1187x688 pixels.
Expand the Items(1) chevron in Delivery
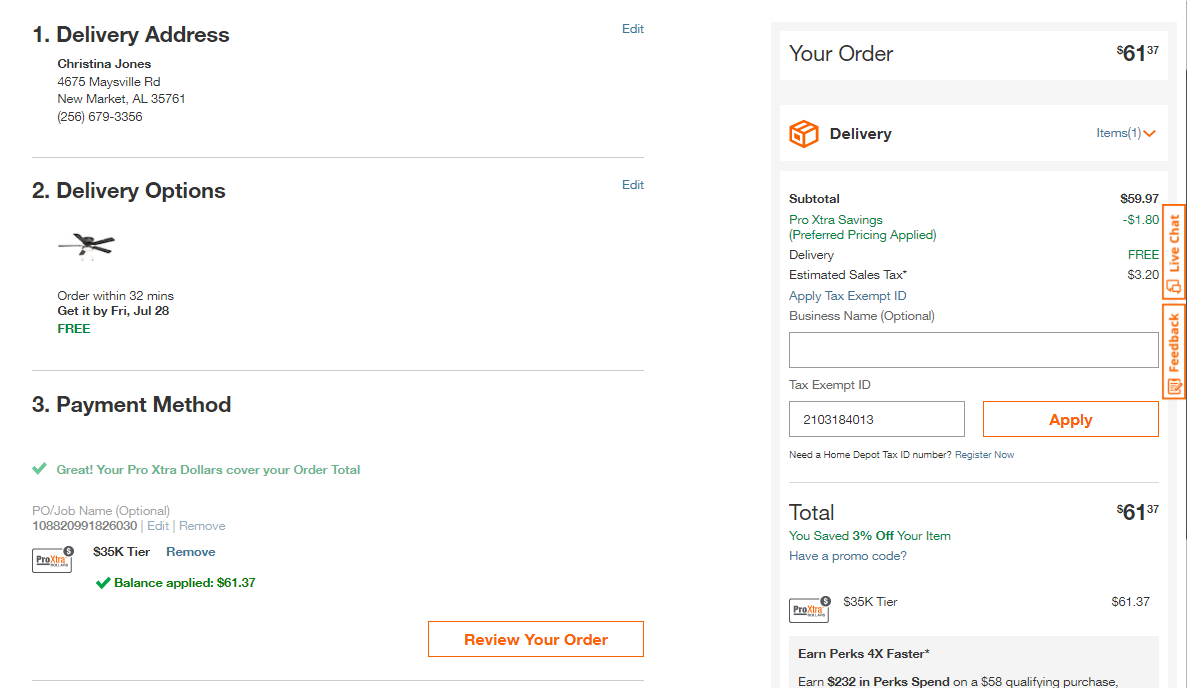pyautogui.click(x=1149, y=134)
